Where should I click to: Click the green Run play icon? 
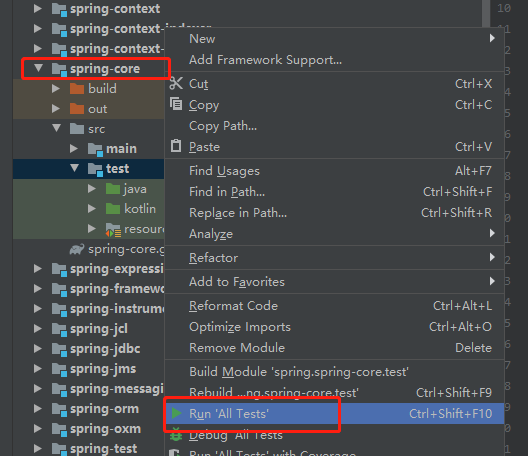coord(176,413)
